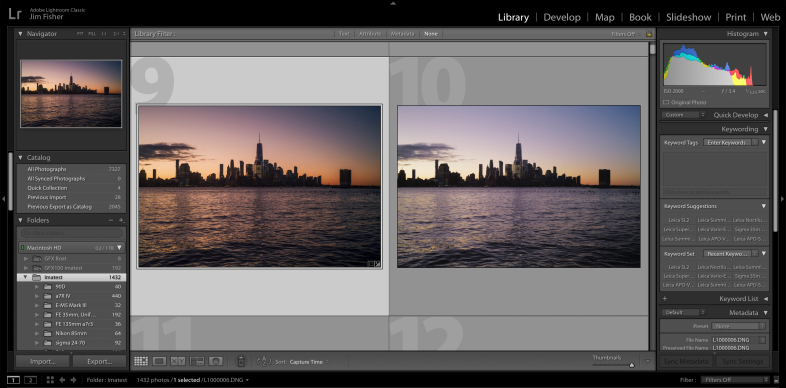The height and width of the screenshot is (388, 786).
Task: Click the Export button
Action: tap(99, 361)
